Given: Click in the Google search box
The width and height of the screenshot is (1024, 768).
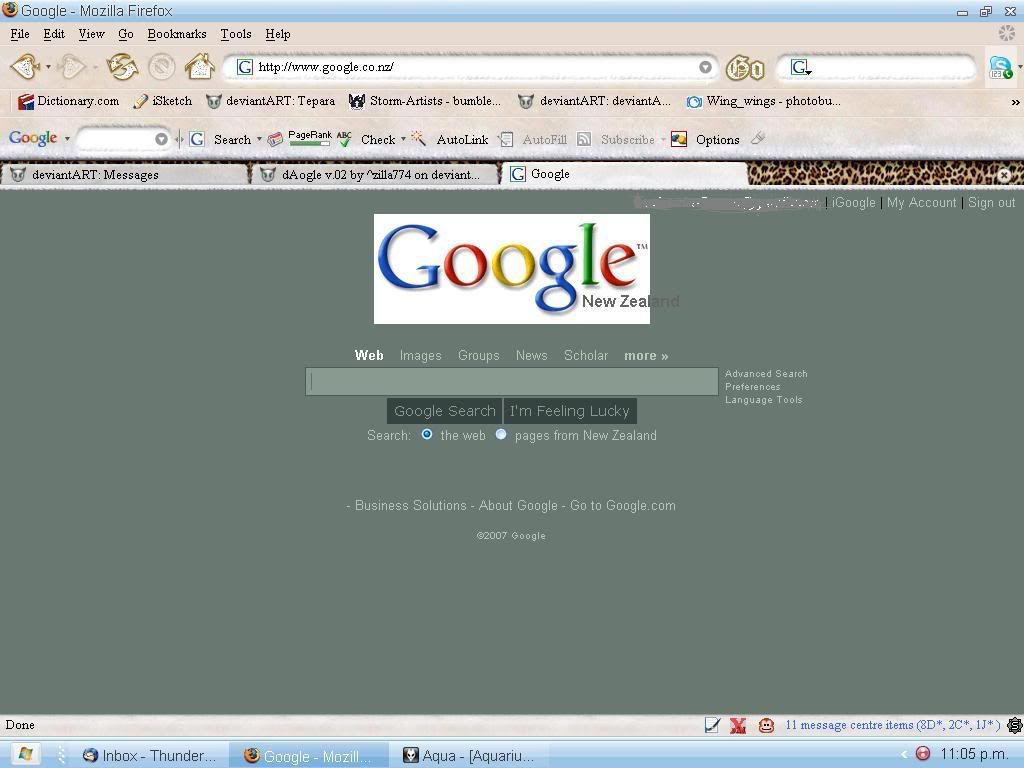Looking at the screenshot, I should click(511, 381).
